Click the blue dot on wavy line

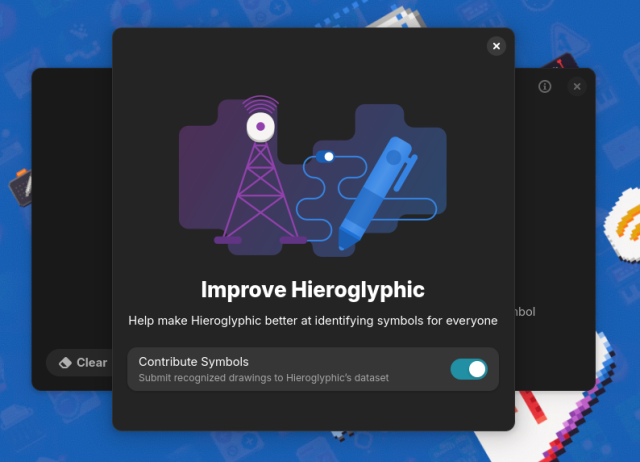point(328,156)
